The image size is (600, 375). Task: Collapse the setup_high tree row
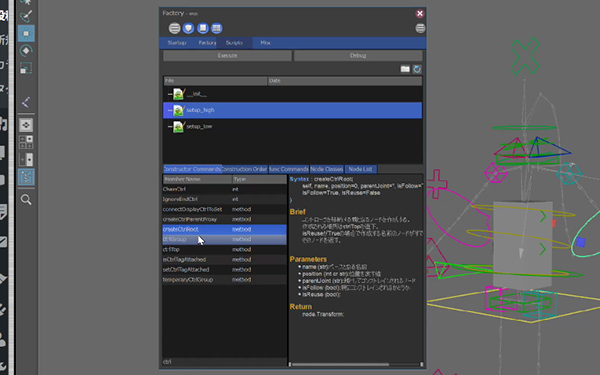pos(170,110)
